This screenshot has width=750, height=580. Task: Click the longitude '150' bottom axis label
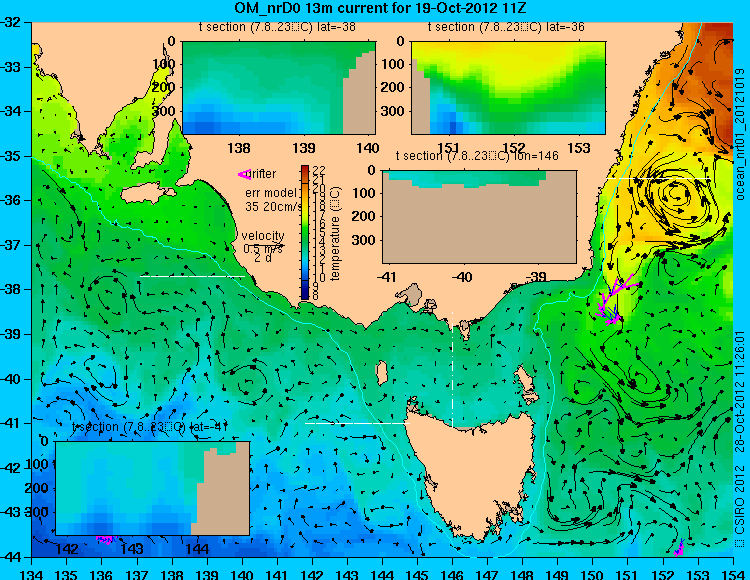click(x=592, y=573)
